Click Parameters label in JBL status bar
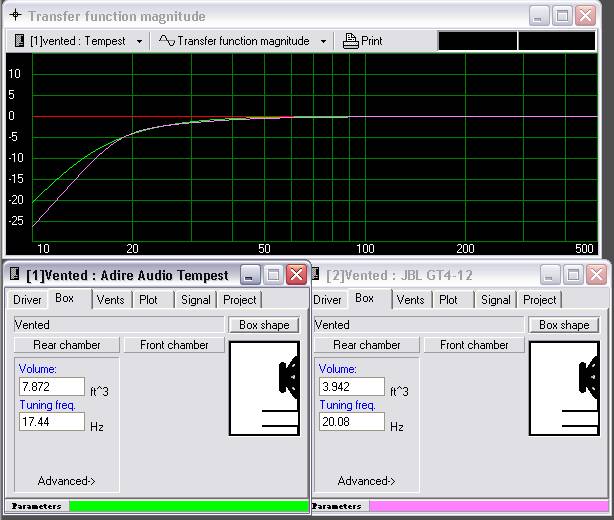 (337, 506)
